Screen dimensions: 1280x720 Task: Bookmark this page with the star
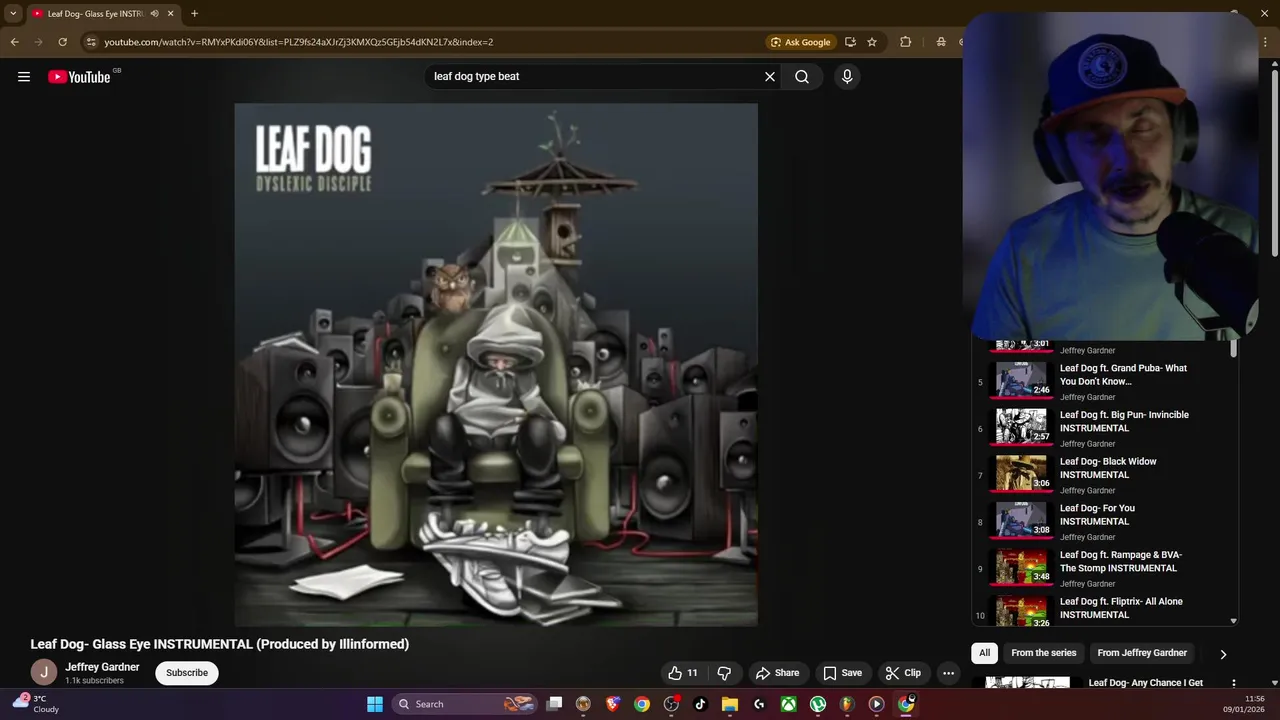872,42
